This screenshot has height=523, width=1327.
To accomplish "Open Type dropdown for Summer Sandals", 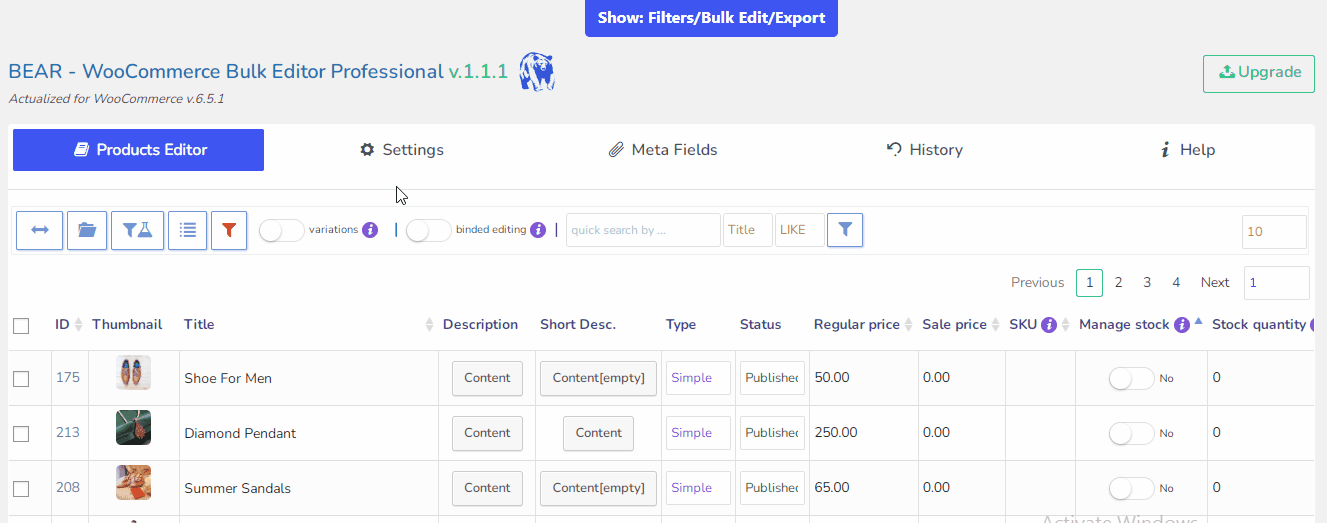I will coord(698,488).
